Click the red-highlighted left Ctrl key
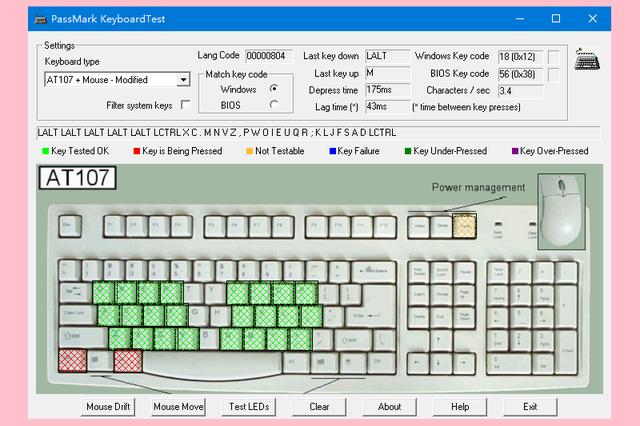Viewport: 640px width, 426px height. tap(72, 361)
